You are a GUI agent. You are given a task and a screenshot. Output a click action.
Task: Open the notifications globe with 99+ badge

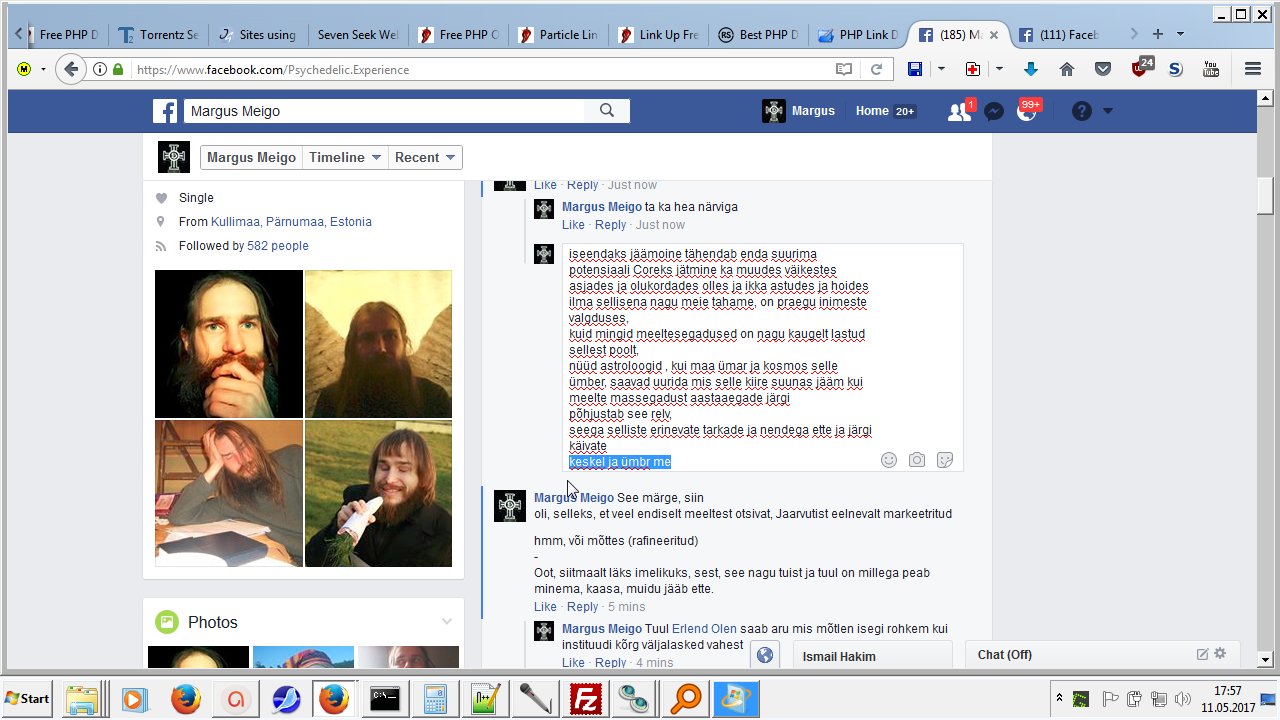click(x=1027, y=111)
